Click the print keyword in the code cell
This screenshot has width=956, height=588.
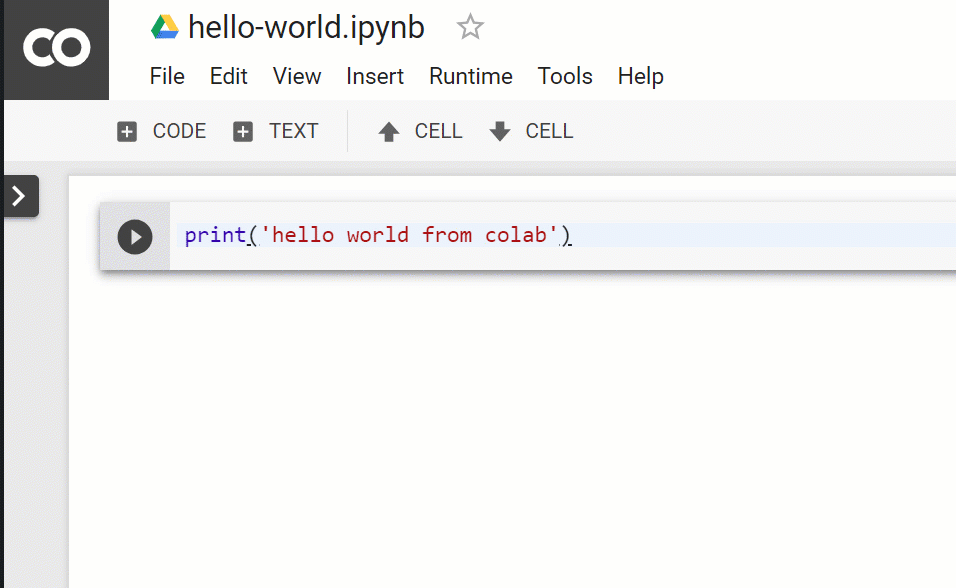(x=215, y=235)
